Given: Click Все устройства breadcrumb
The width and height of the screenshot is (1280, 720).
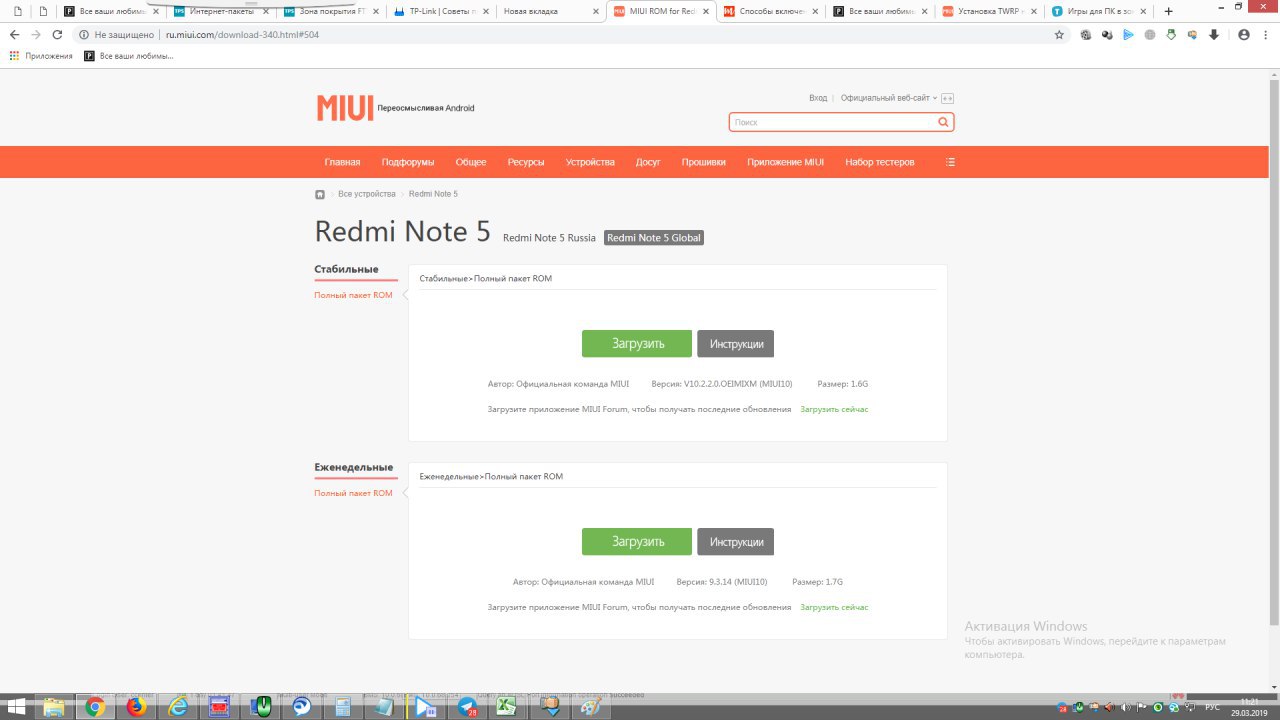Looking at the screenshot, I should 367,194.
